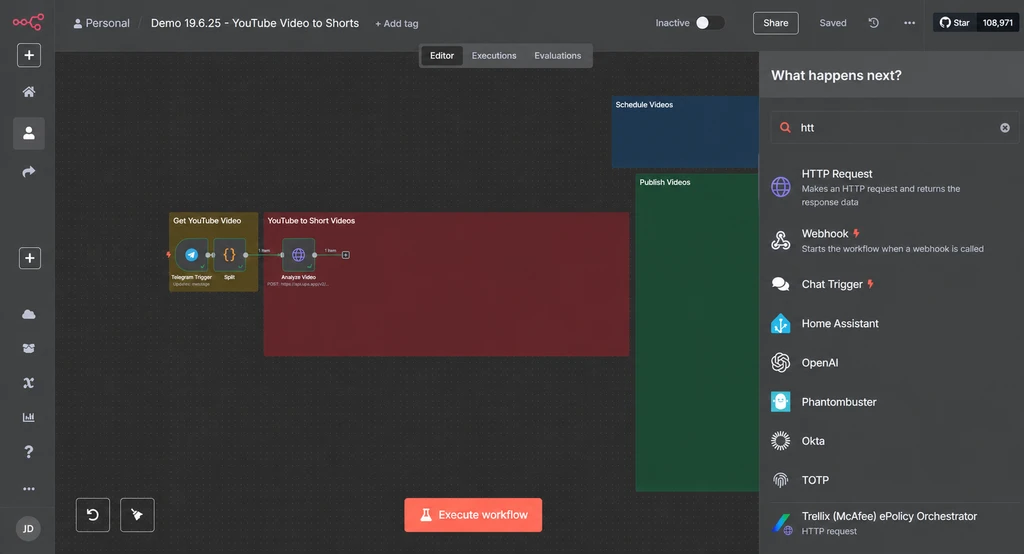Image resolution: width=1024 pixels, height=554 pixels.
Task: Click the Schedule Videos sticky note
Action: 685,132
